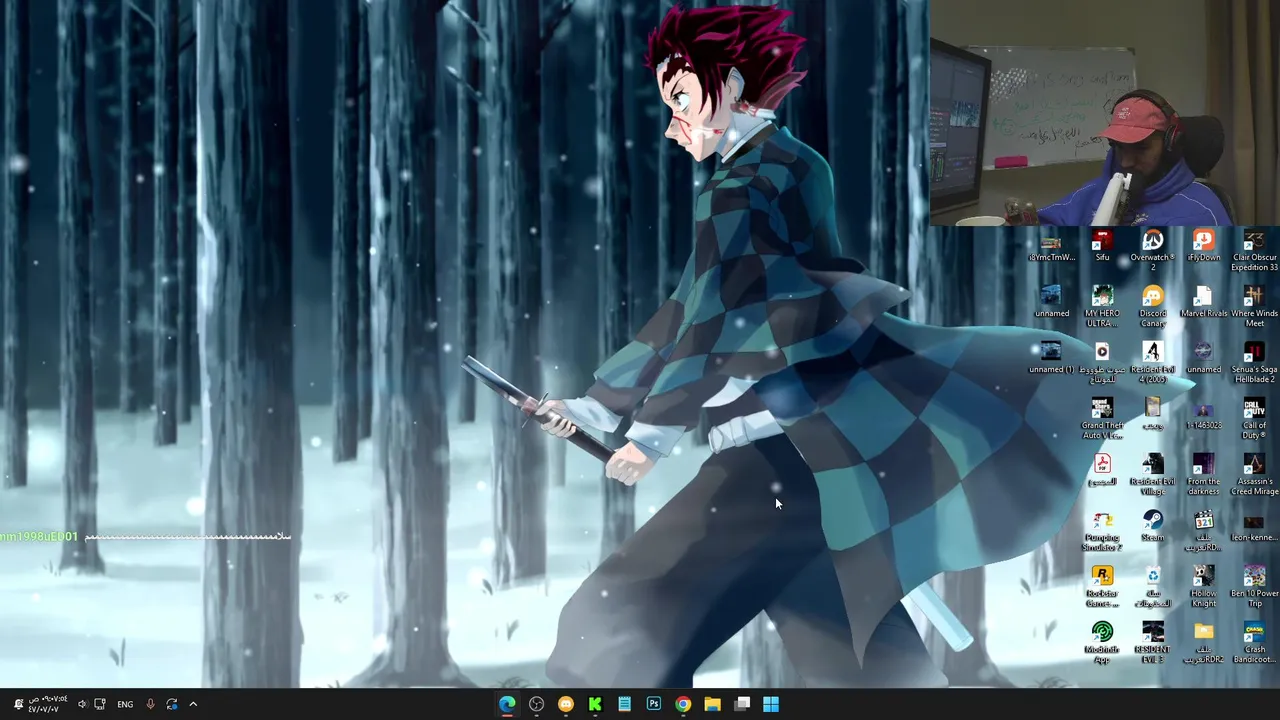Switch the ENG input language indicator
The height and width of the screenshot is (720, 1280).
(125, 704)
